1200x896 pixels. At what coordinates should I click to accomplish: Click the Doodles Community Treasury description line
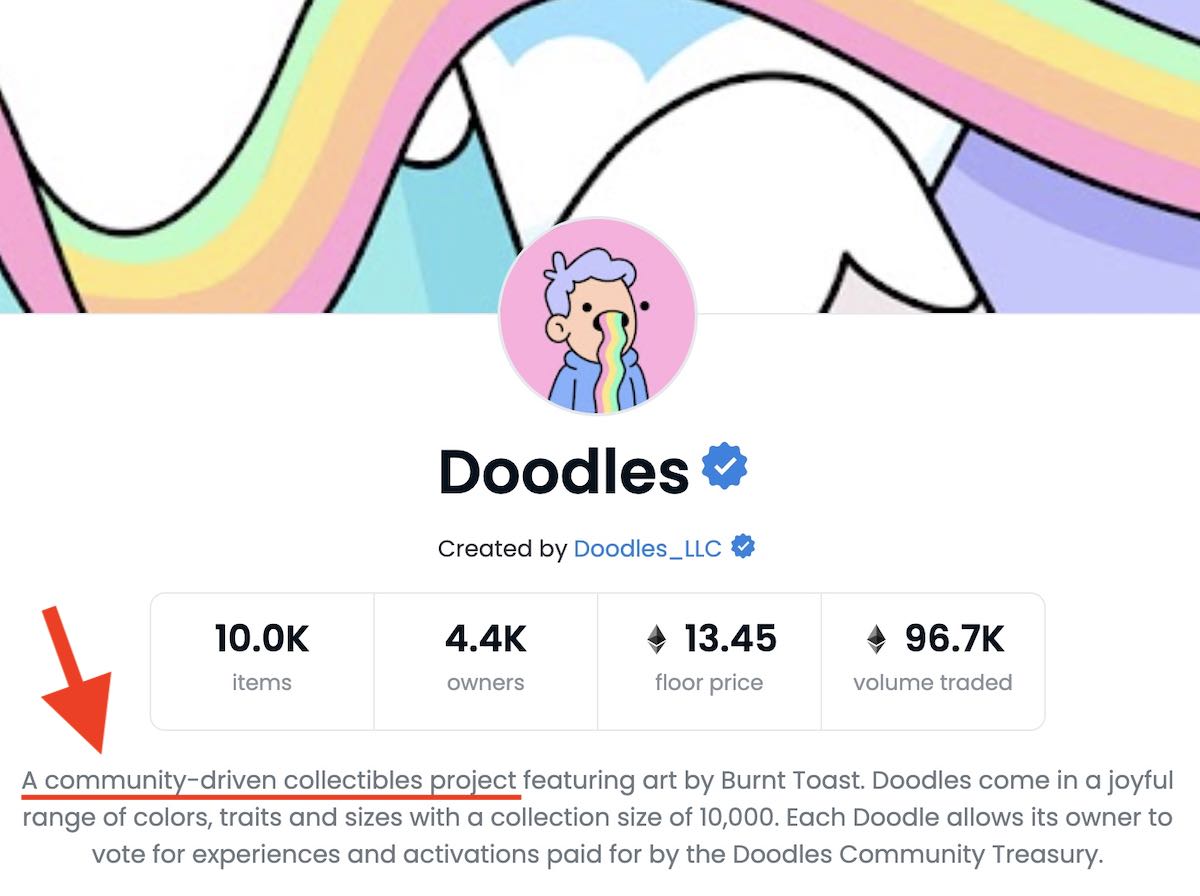pos(597,855)
